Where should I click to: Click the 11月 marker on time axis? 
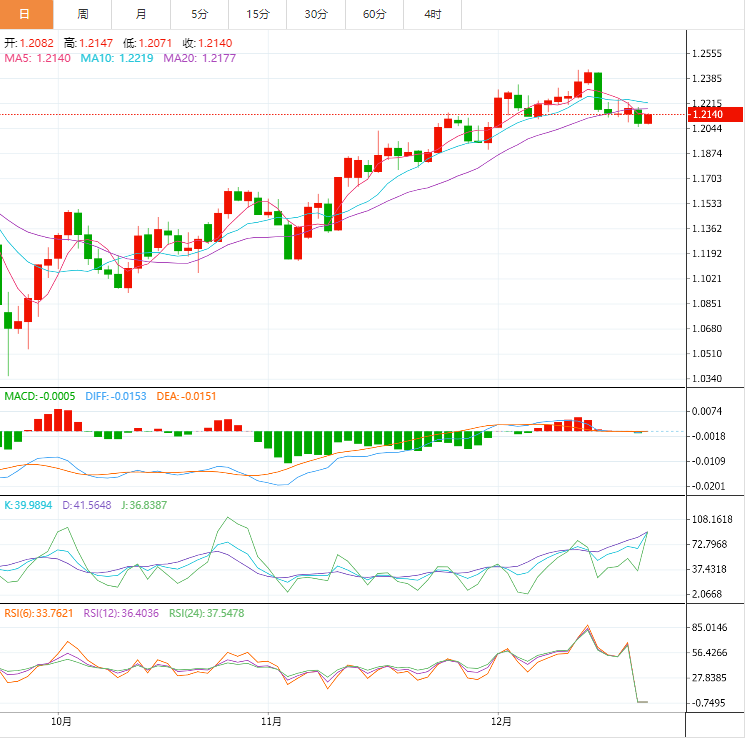(270, 720)
